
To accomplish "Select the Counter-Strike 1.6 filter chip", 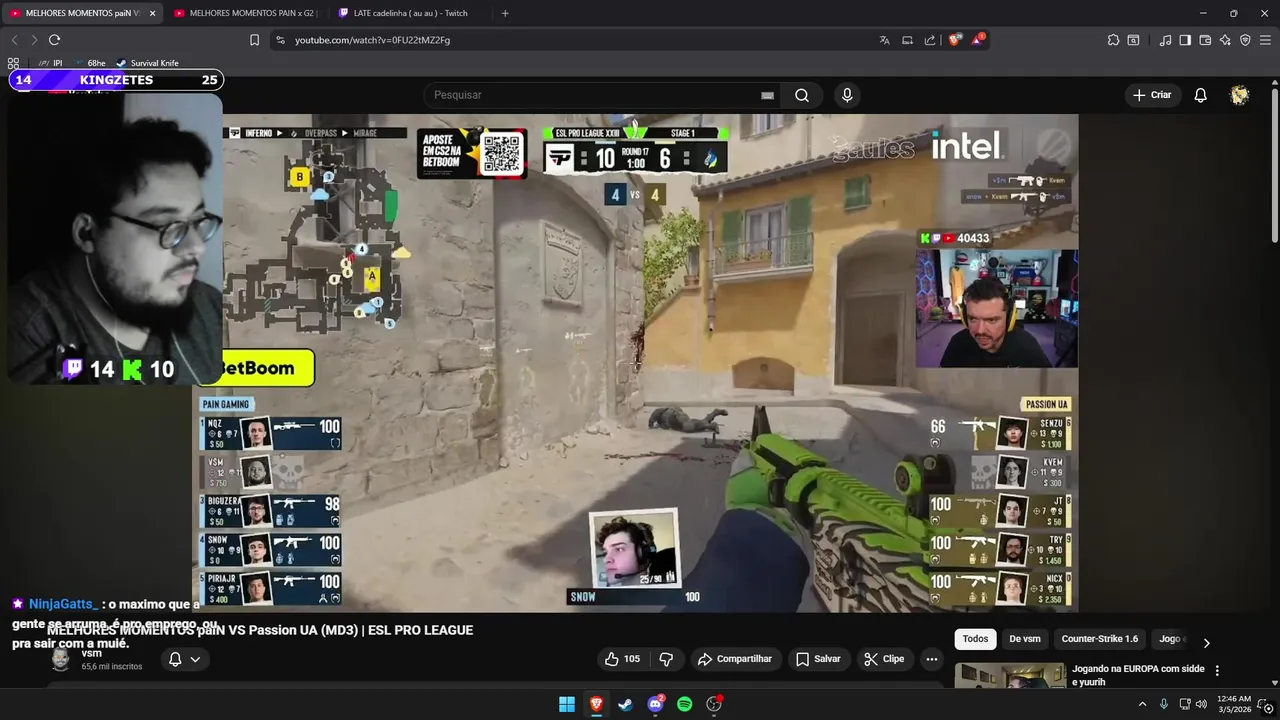I will [x=1100, y=639].
